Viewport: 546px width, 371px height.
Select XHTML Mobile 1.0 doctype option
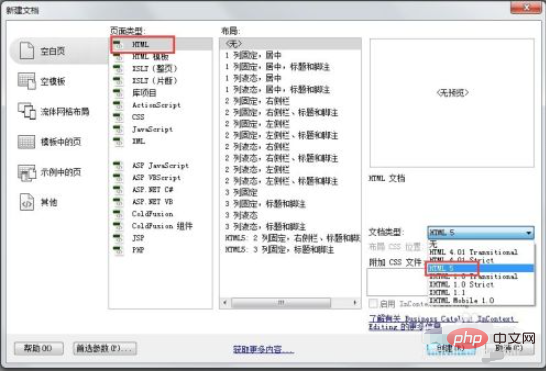[x=481, y=300]
